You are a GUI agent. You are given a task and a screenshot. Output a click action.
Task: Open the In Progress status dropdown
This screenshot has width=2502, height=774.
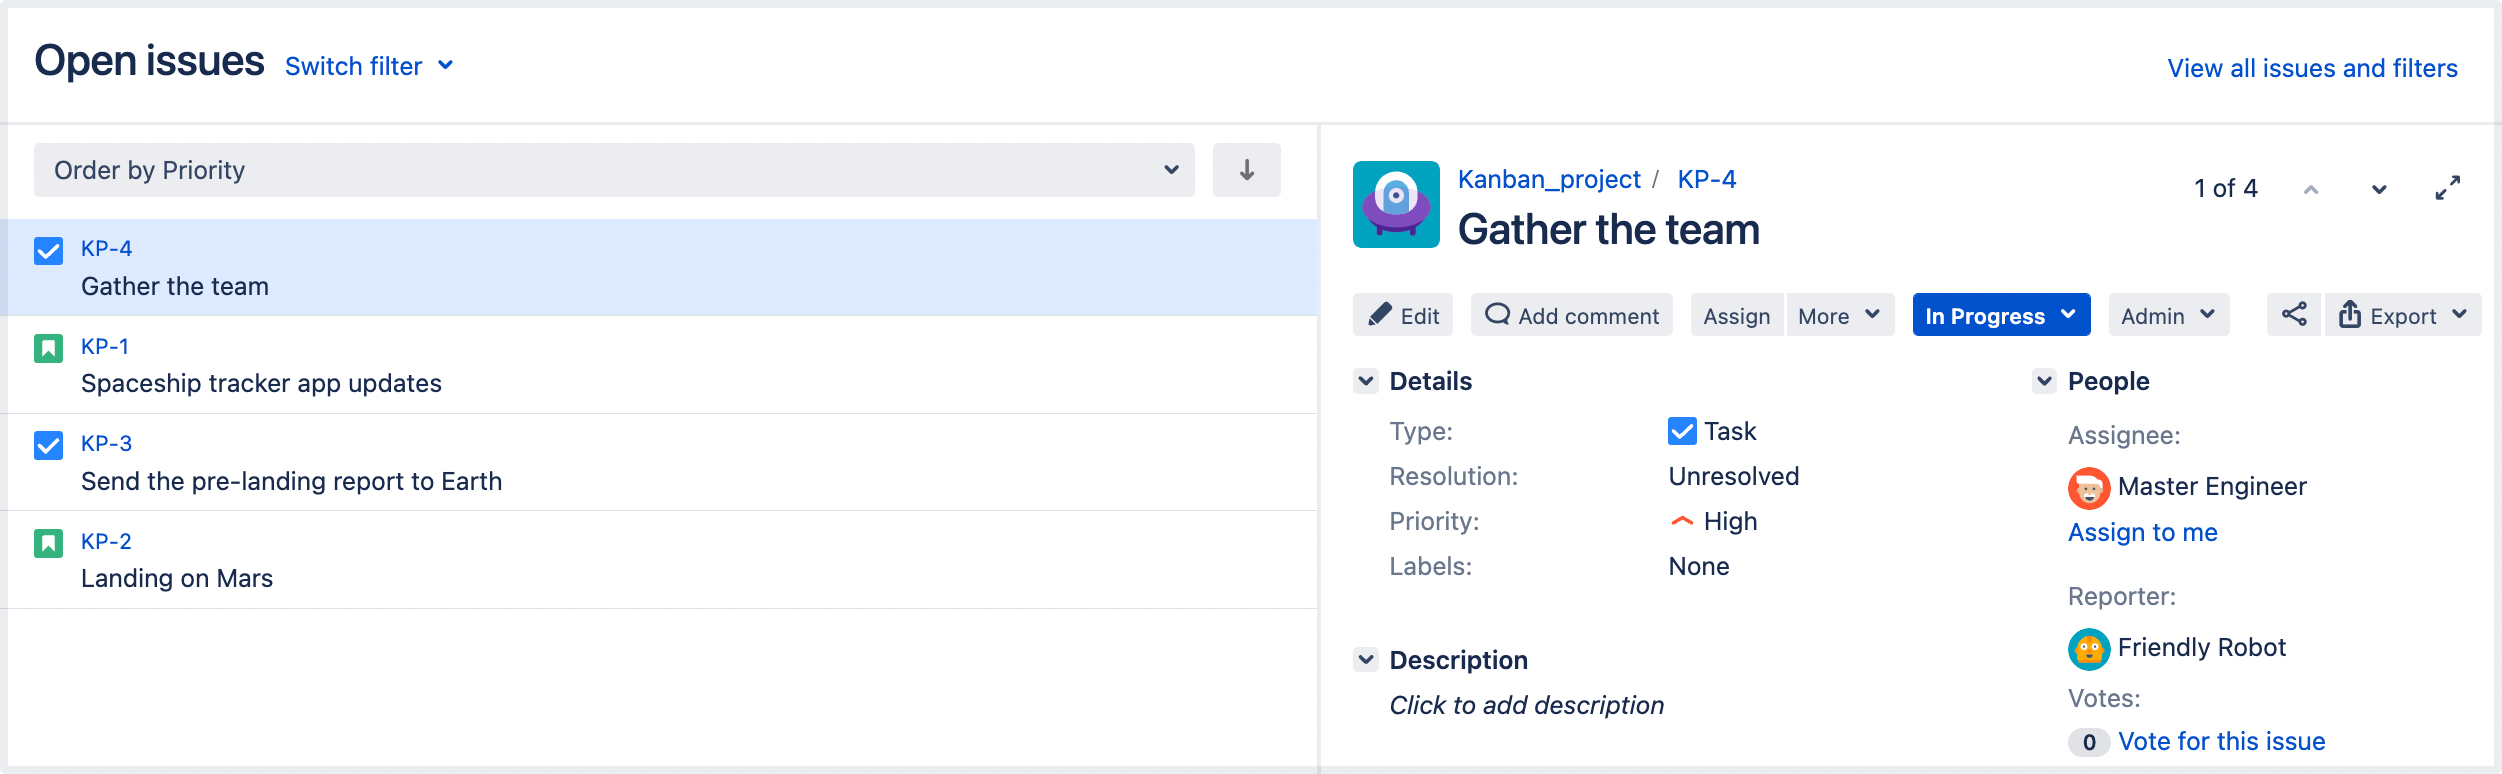click(2000, 315)
